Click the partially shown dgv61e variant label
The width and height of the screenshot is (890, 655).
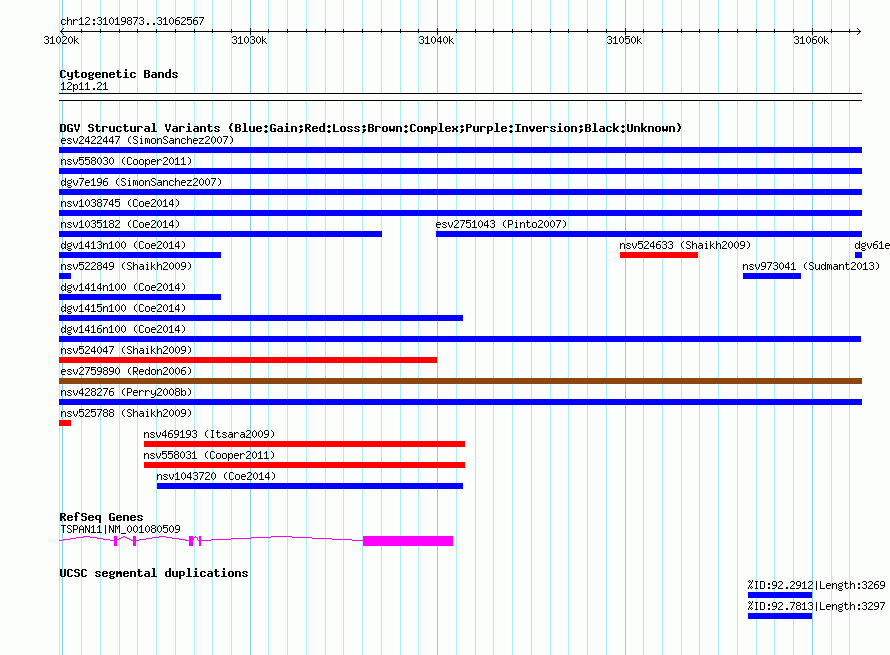point(872,245)
